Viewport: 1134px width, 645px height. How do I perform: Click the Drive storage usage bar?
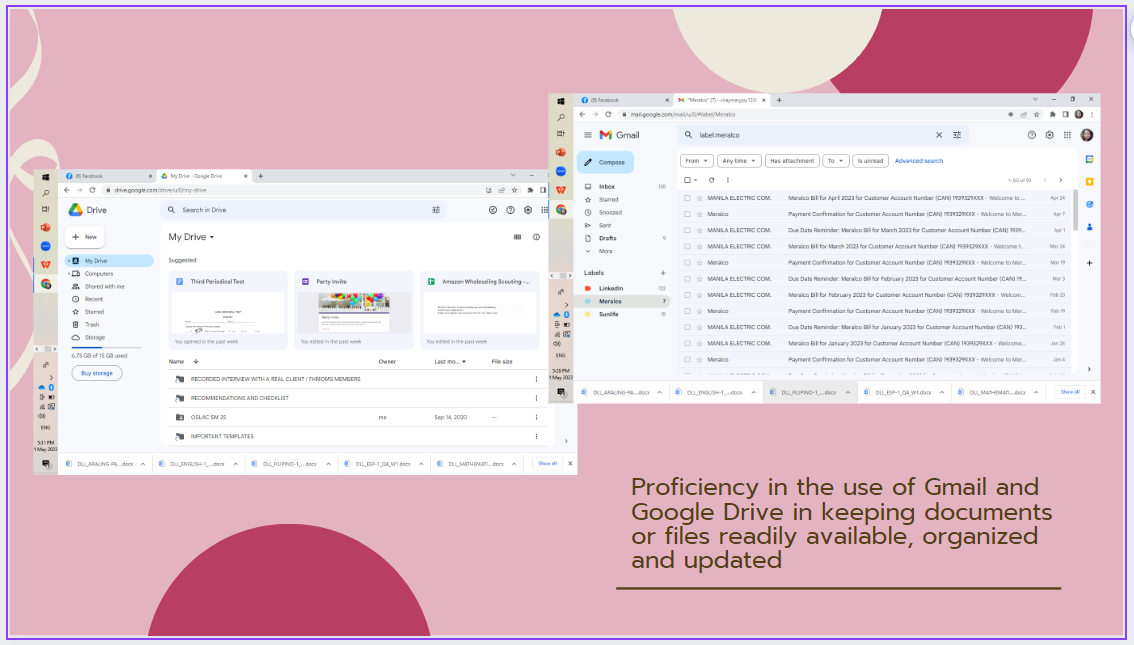[x=106, y=348]
